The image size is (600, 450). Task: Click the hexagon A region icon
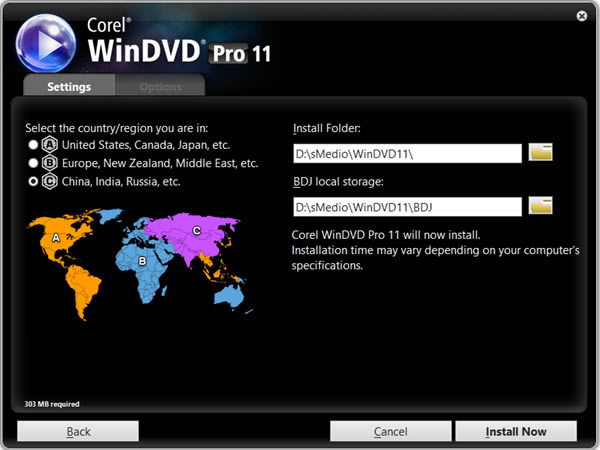point(50,145)
